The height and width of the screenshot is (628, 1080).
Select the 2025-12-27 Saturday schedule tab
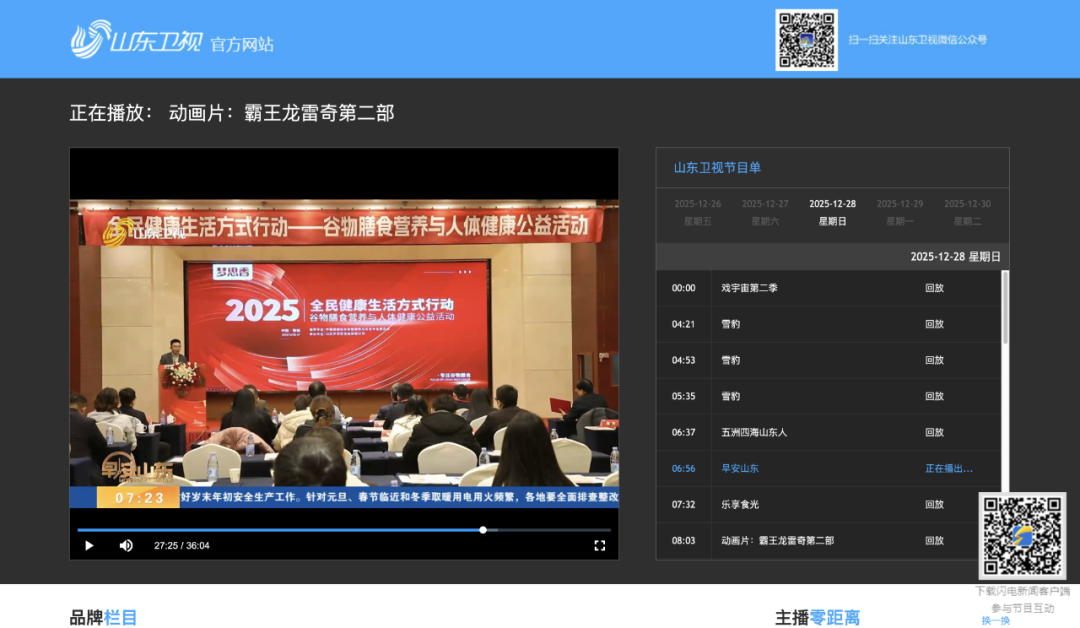point(765,212)
